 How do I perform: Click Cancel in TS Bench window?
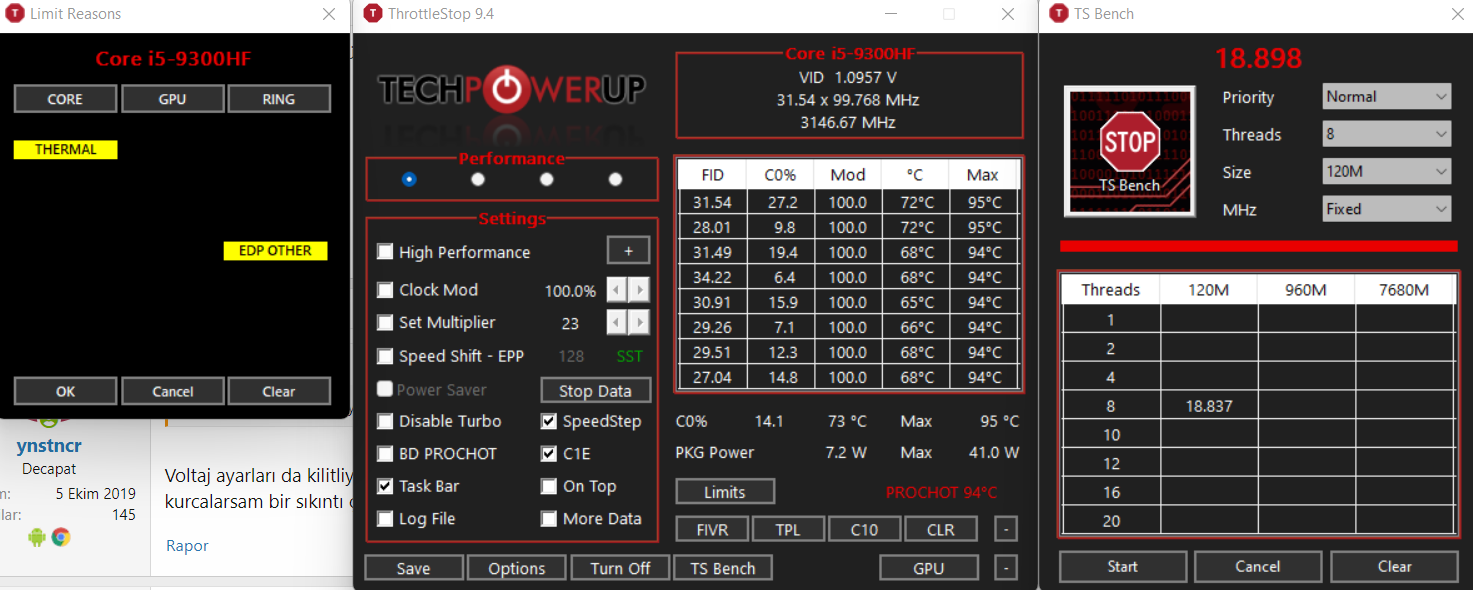(x=1258, y=566)
